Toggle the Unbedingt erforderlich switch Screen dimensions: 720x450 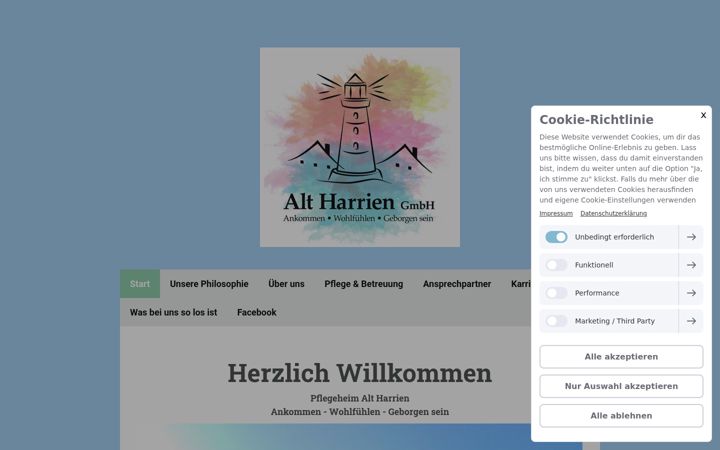pos(556,237)
